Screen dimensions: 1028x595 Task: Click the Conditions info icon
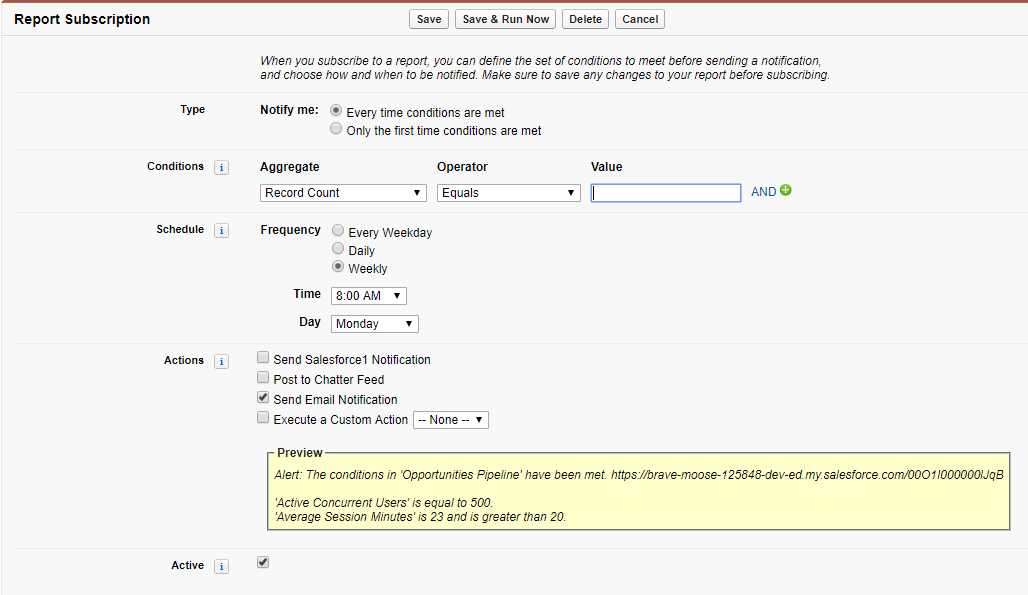(221, 168)
